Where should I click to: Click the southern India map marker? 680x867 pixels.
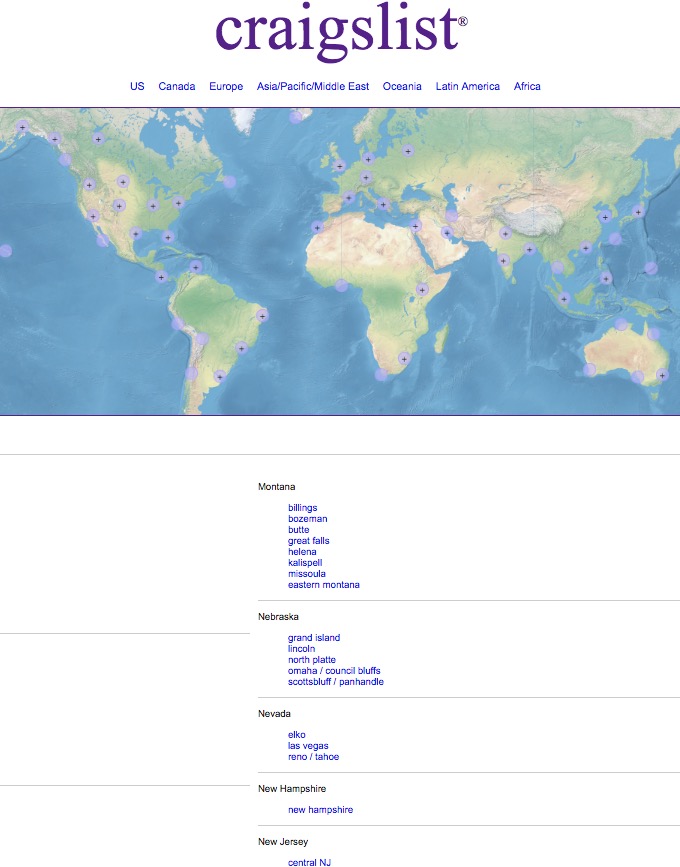(x=504, y=260)
